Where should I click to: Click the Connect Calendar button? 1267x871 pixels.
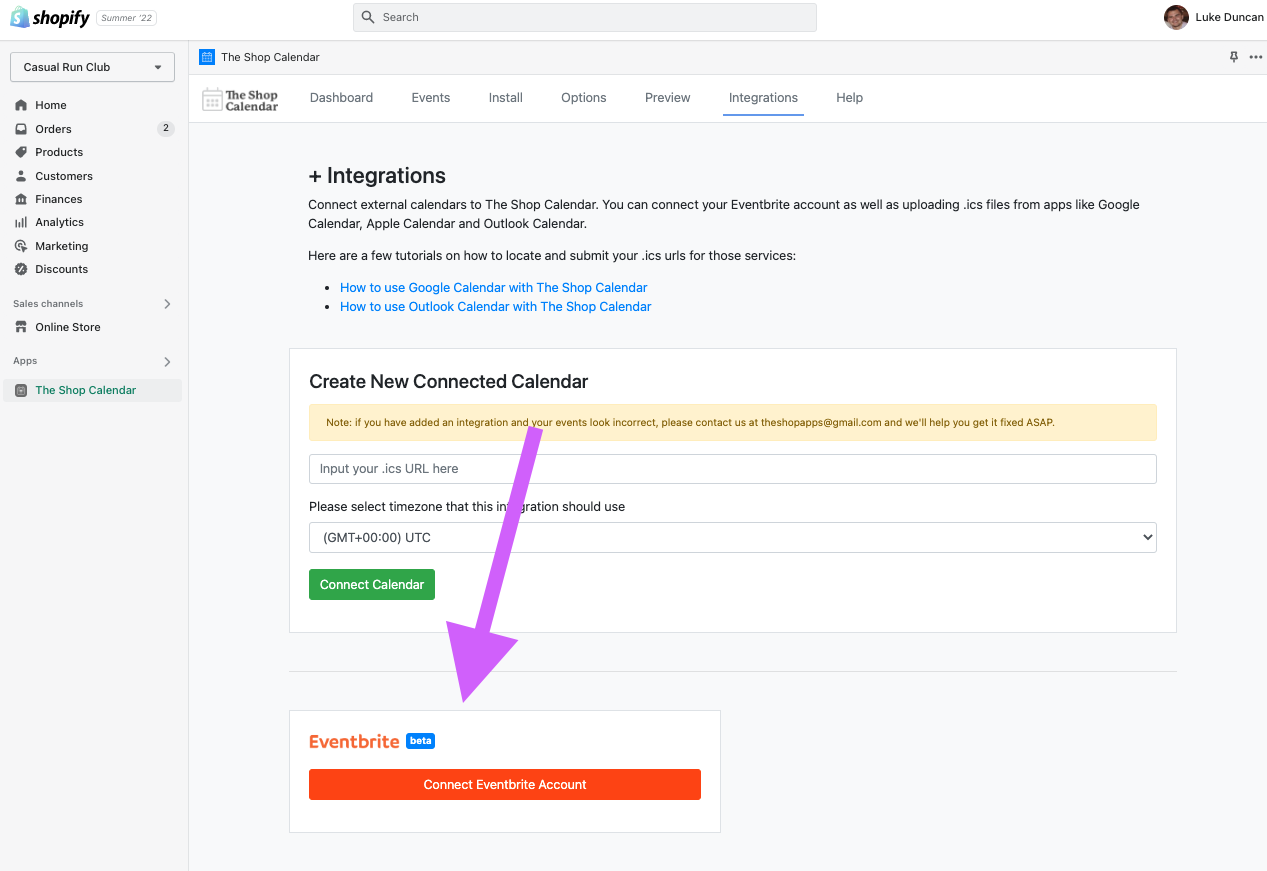[x=372, y=584]
